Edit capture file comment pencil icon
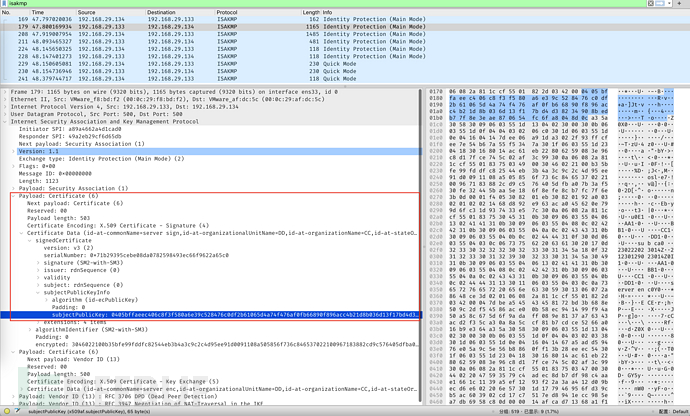The width and height of the screenshot is (690, 416). [17, 411]
